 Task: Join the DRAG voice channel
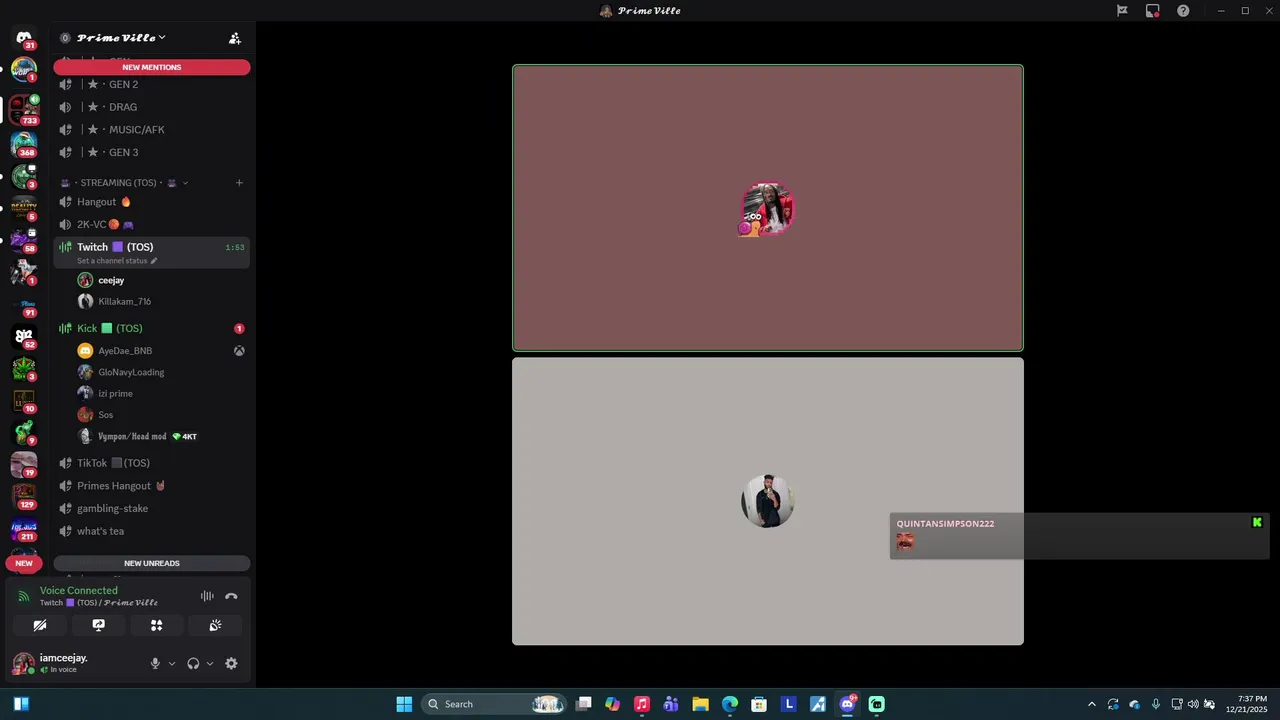[152, 107]
